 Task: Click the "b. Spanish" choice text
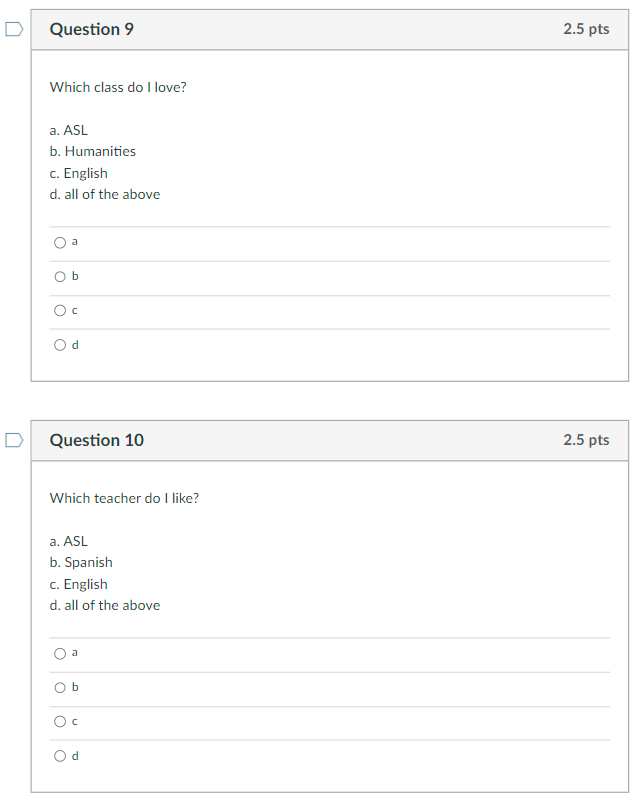(x=81, y=563)
